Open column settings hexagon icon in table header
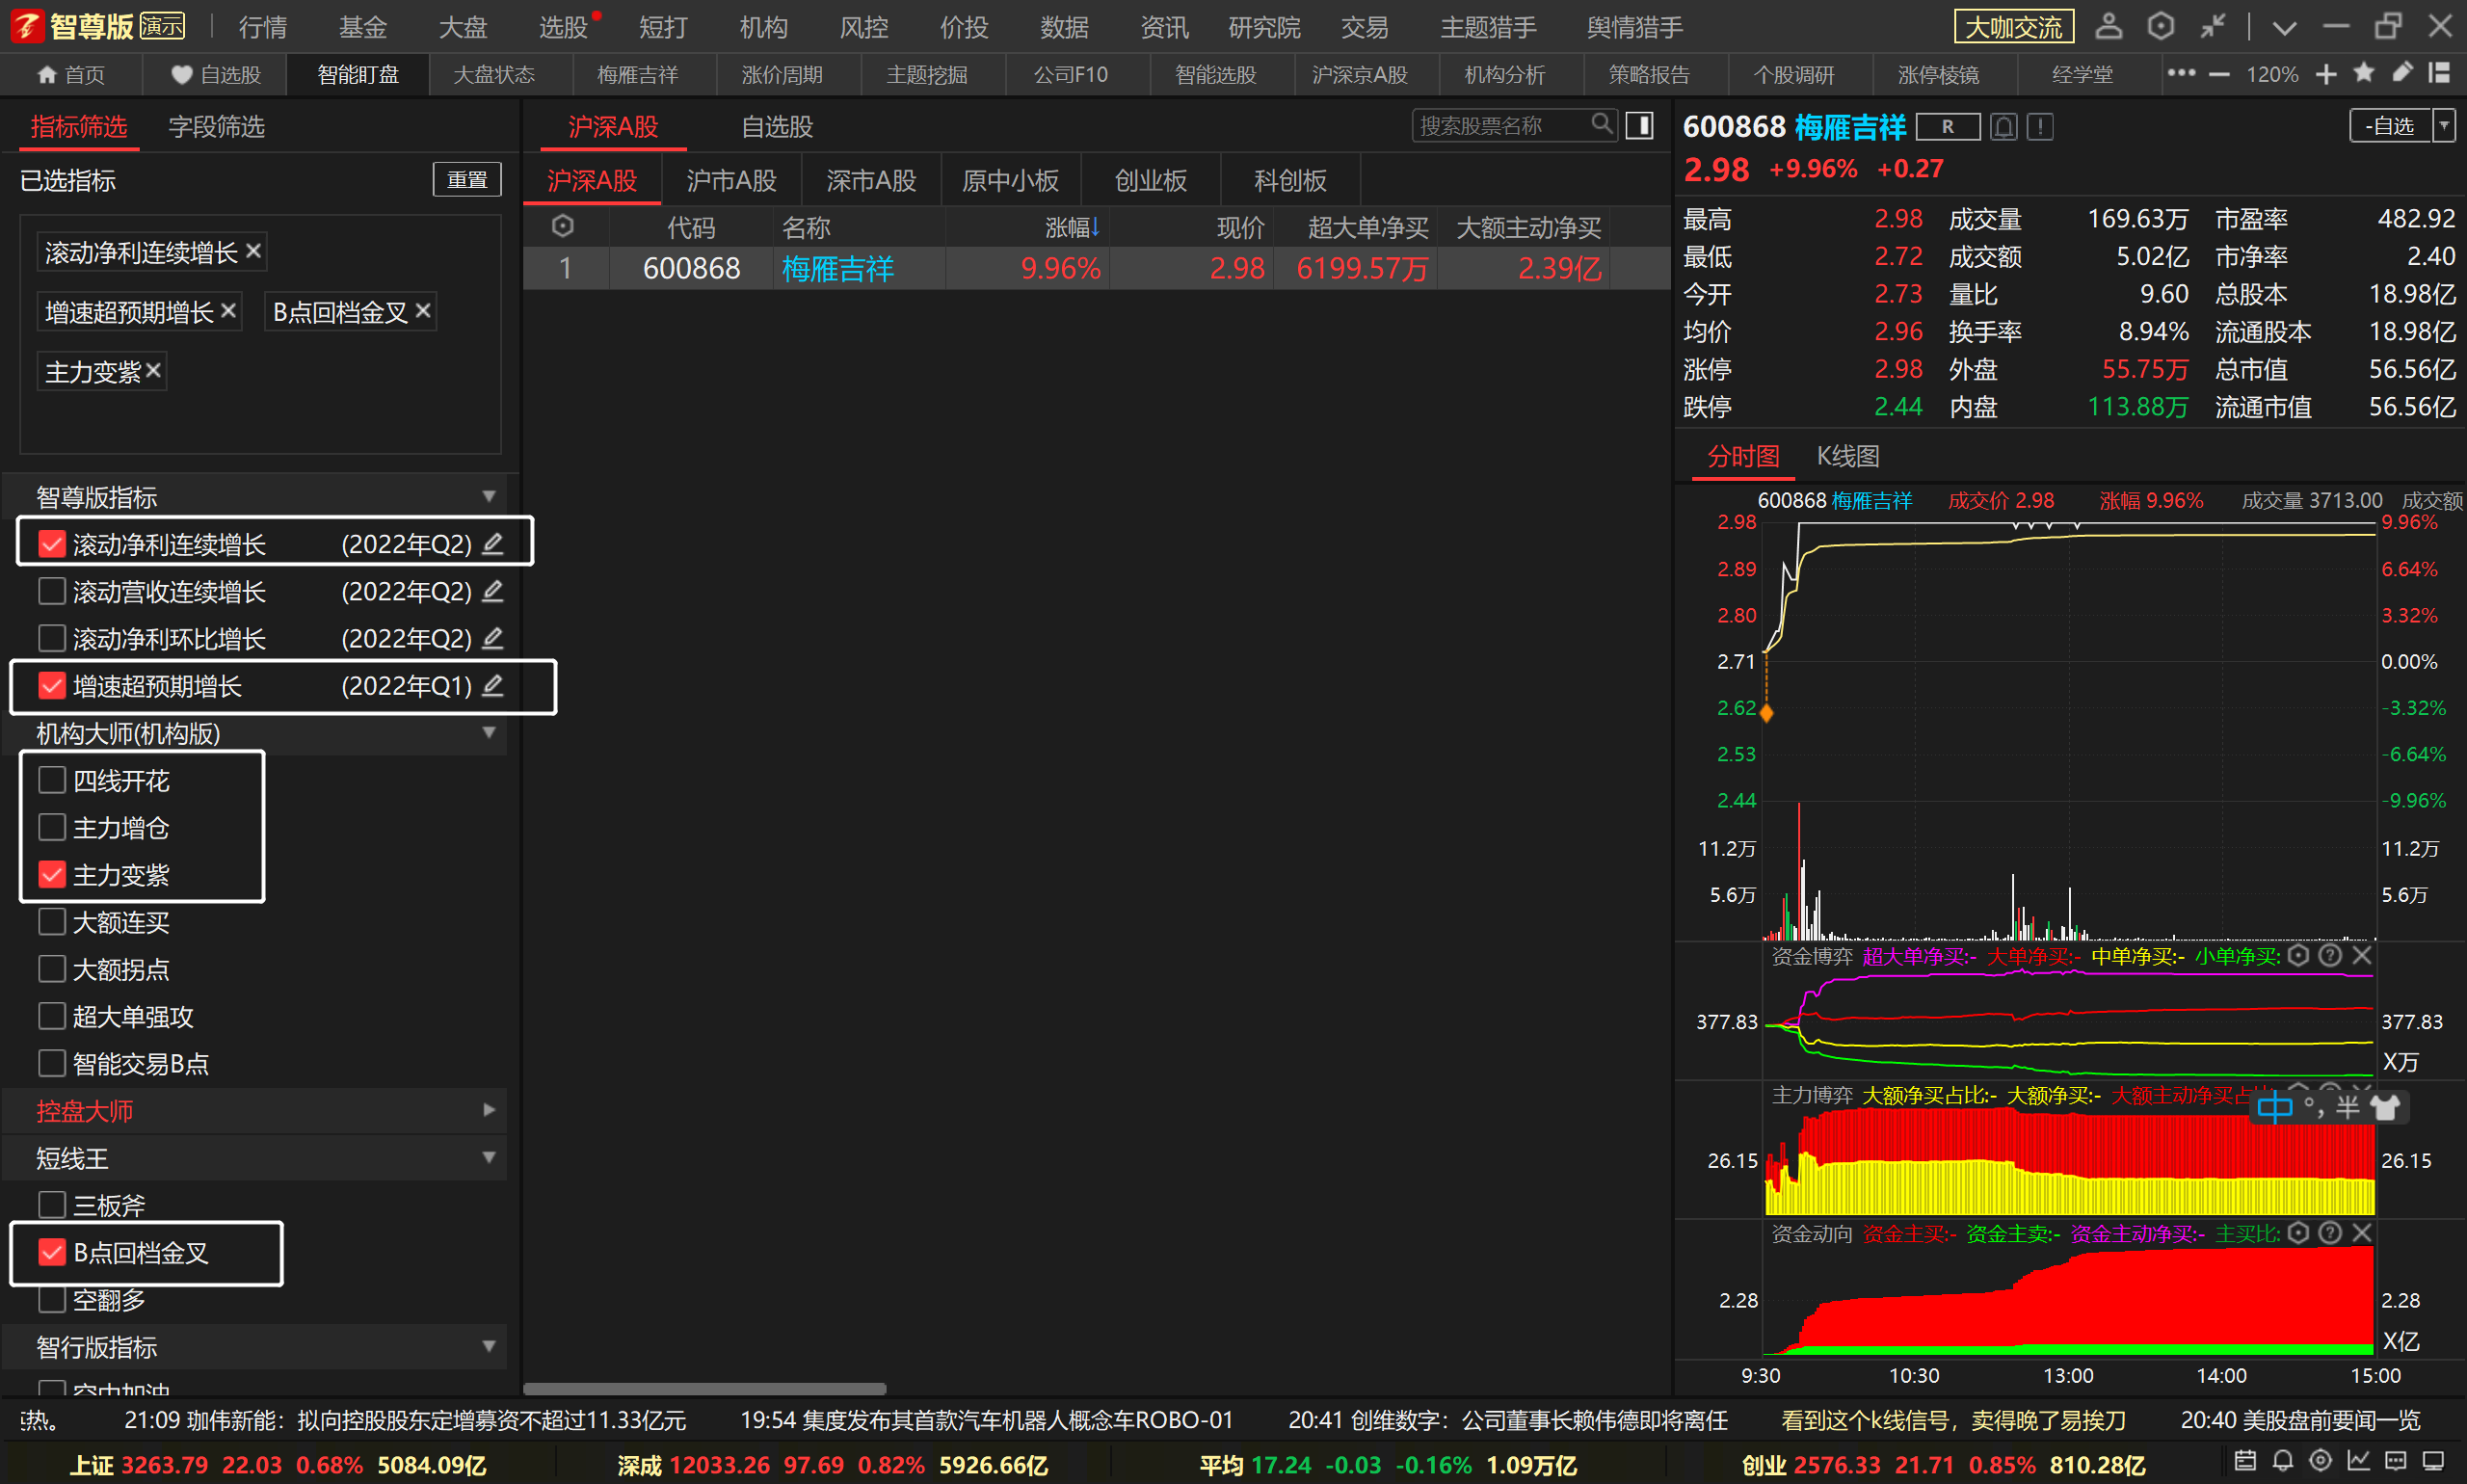The width and height of the screenshot is (2467, 1484). 563,226
